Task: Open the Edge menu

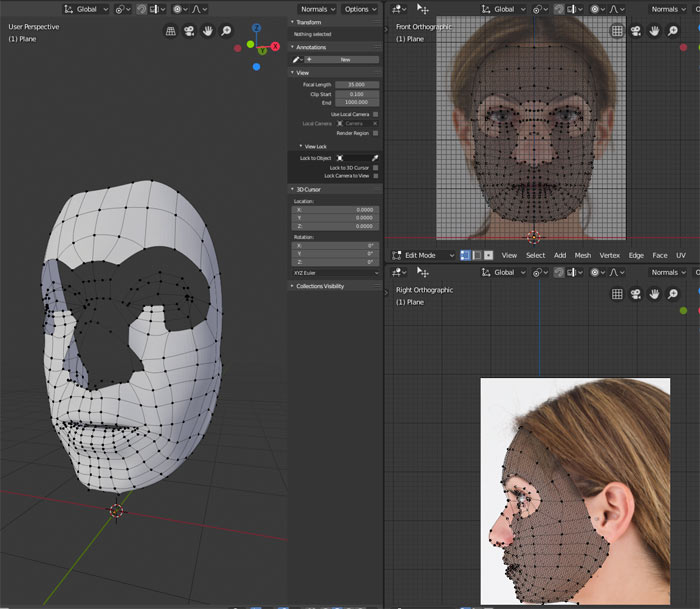Action: 636,255
